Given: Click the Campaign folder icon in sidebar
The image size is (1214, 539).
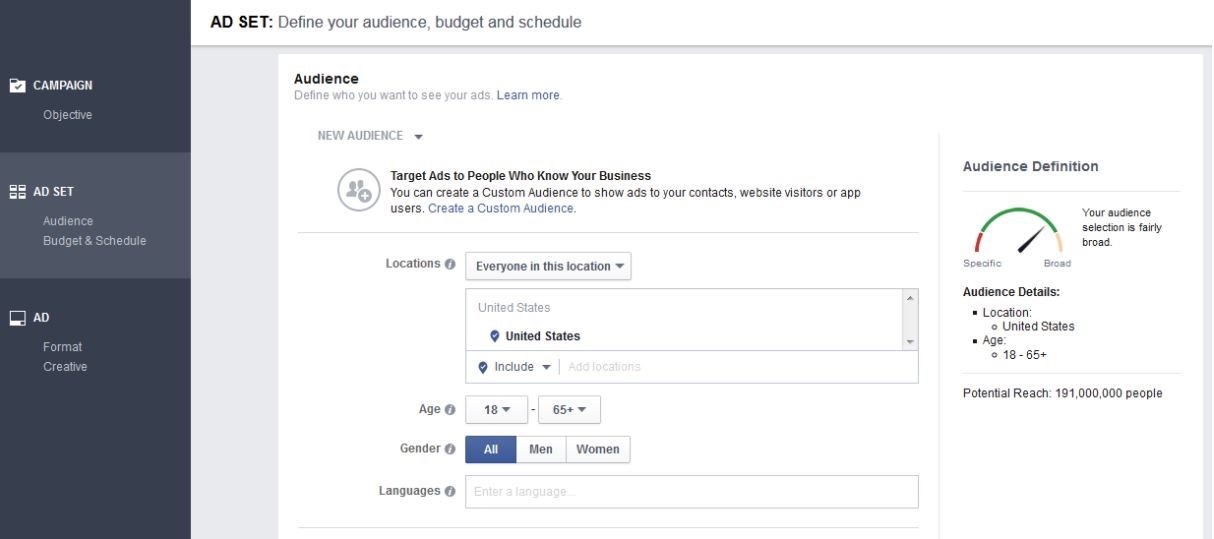Looking at the screenshot, I should pyautogui.click(x=18, y=86).
